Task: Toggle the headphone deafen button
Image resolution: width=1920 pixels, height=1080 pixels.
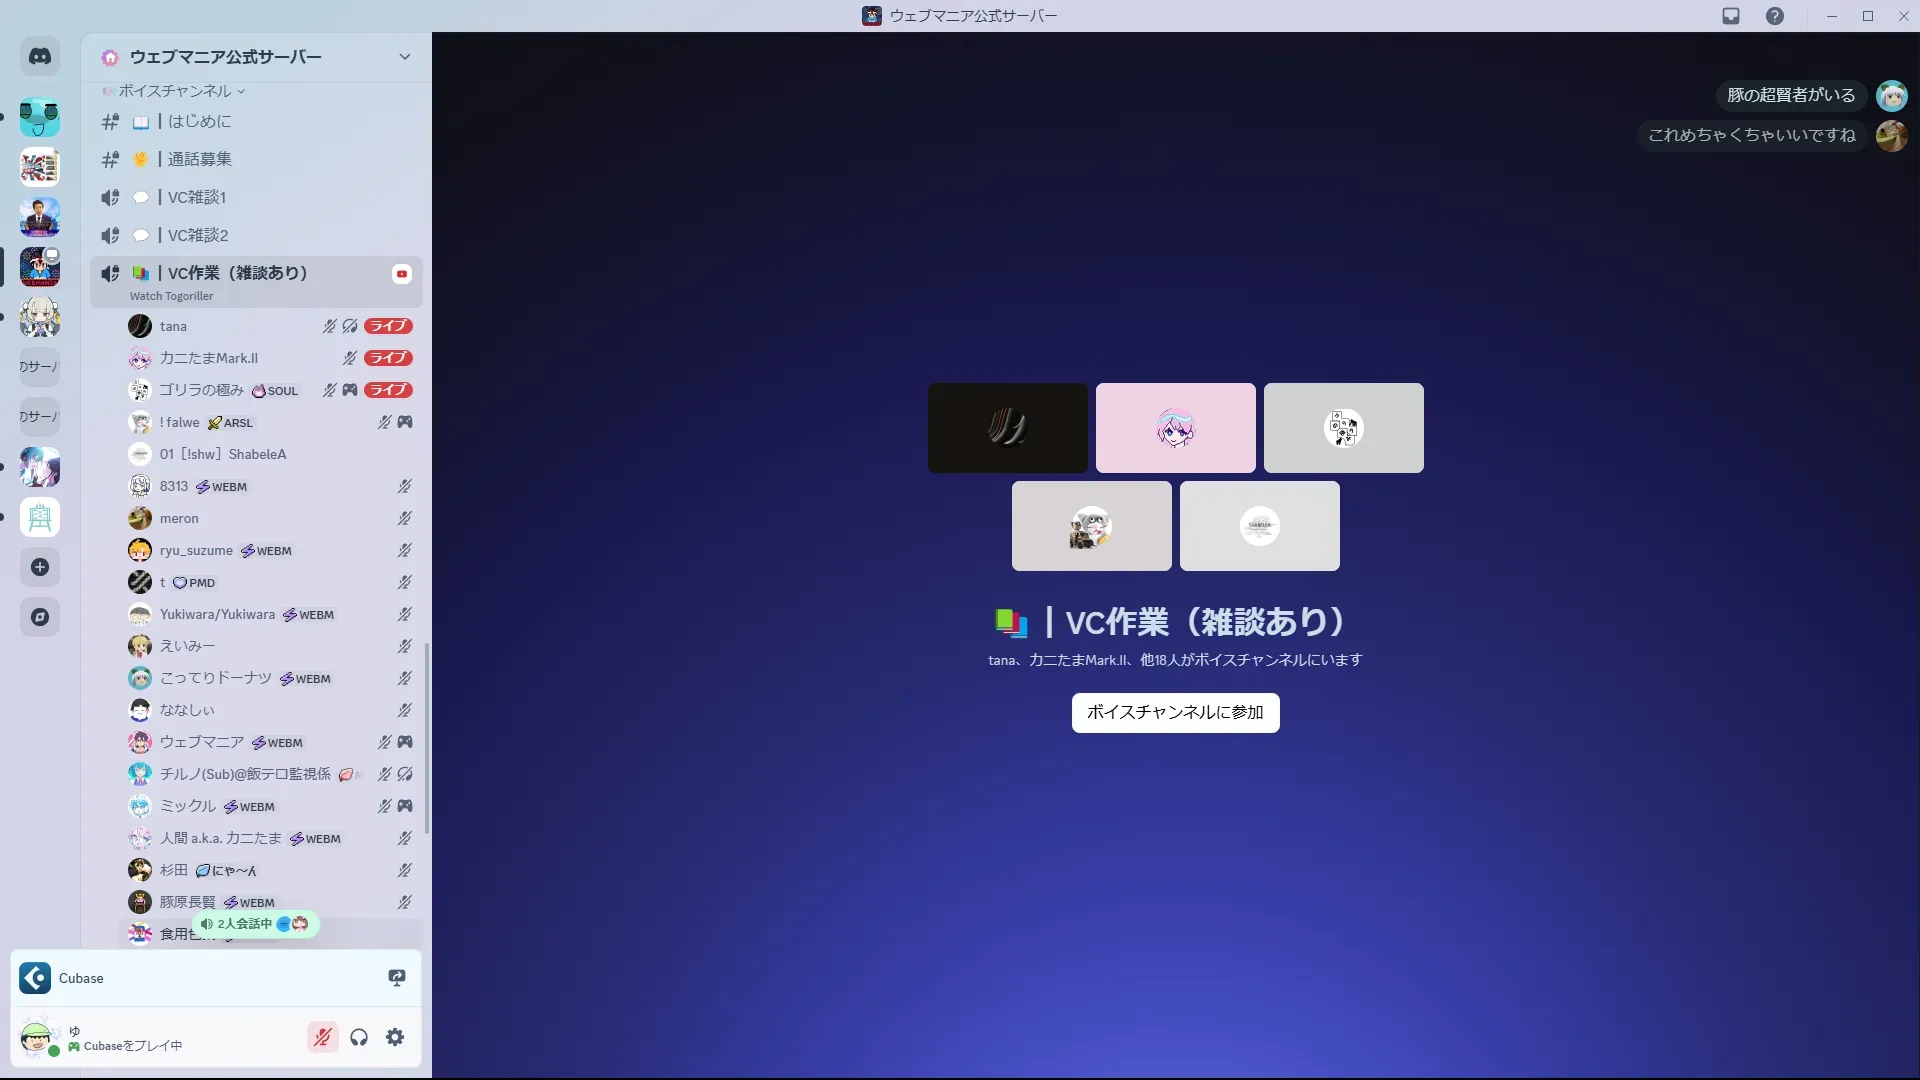Action: tap(359, 1037)
